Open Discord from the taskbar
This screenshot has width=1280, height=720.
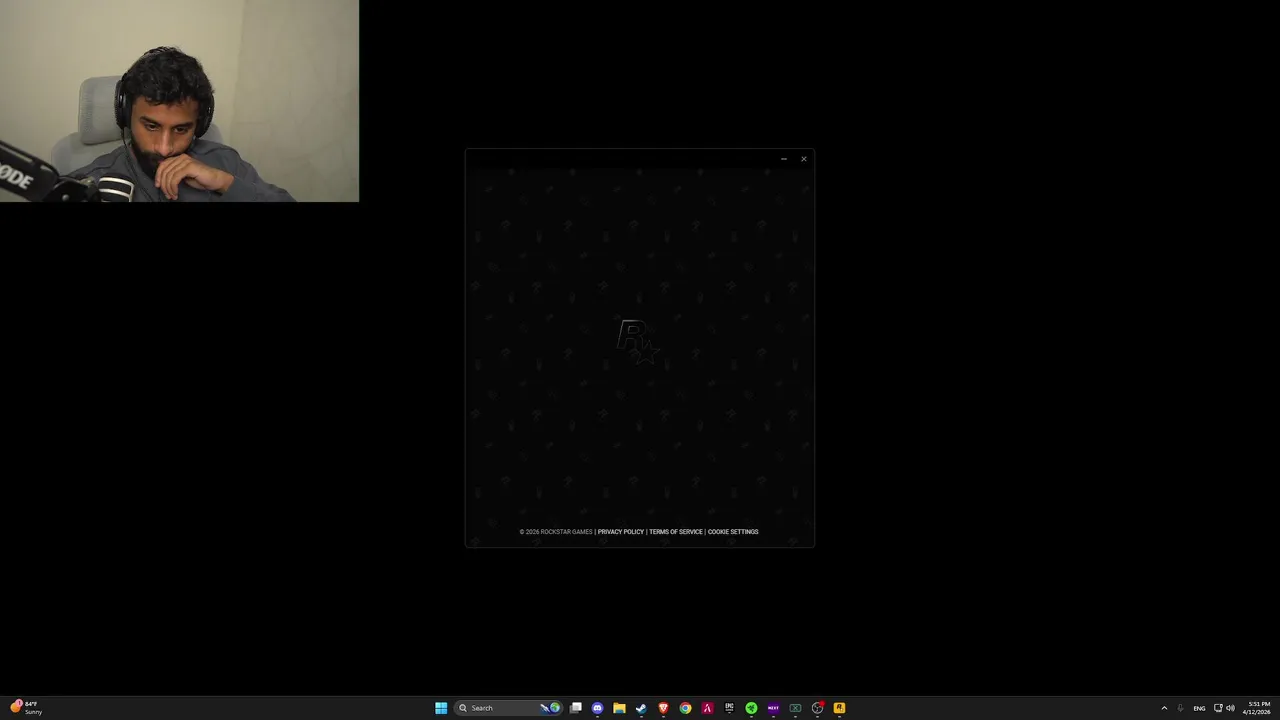pyautogui.click(x=598, y=708)
